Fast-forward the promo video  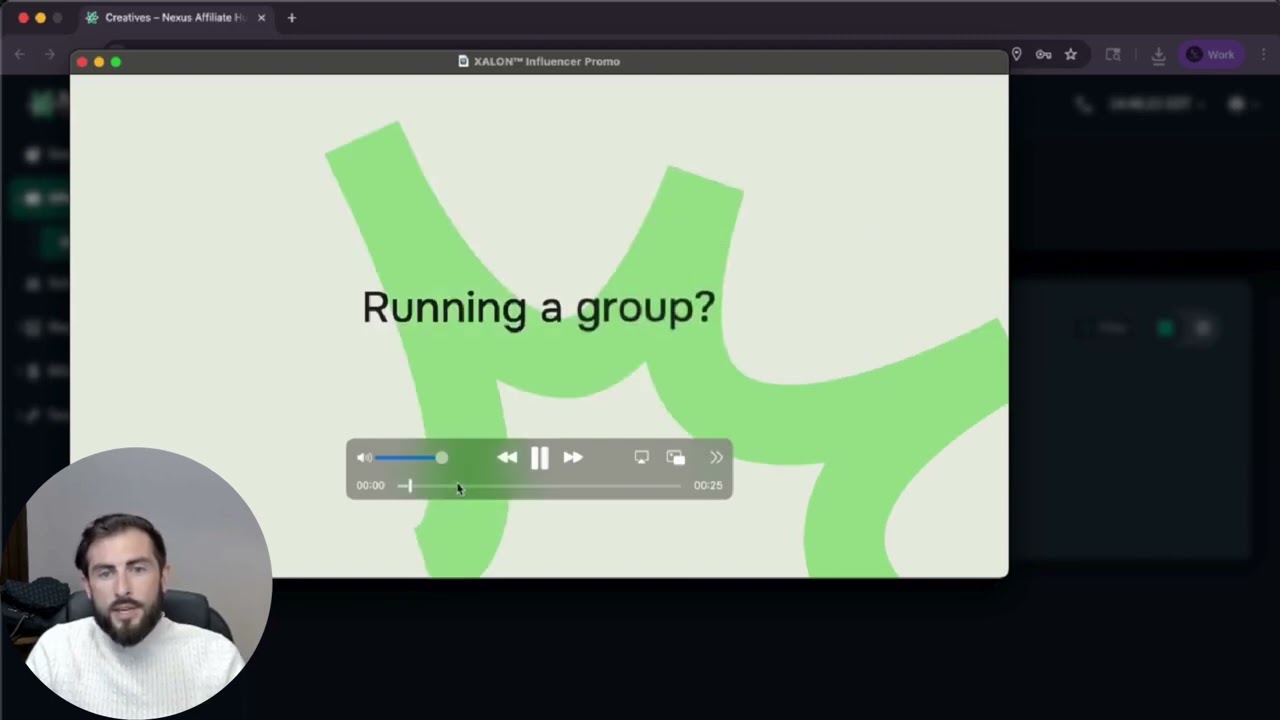[573, 458]
